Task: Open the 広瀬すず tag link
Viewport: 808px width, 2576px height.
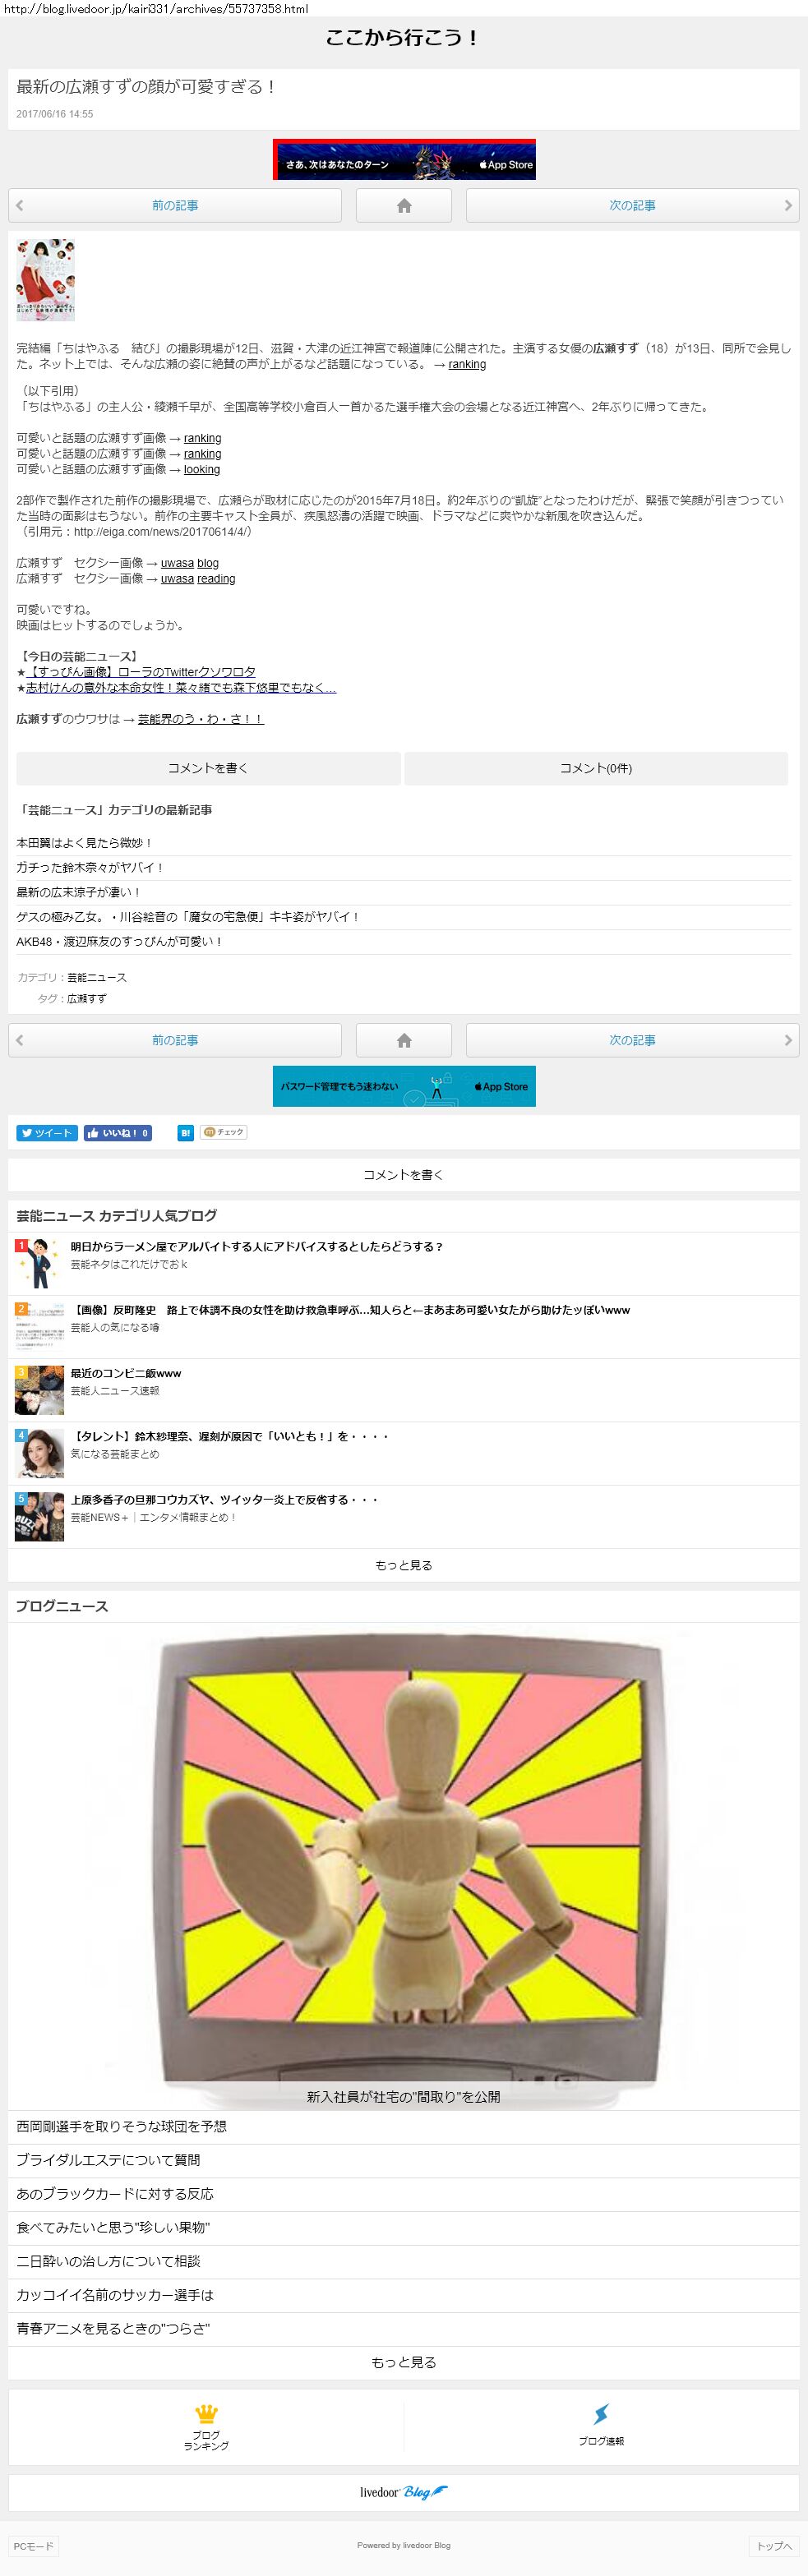Action: [87, 999]
